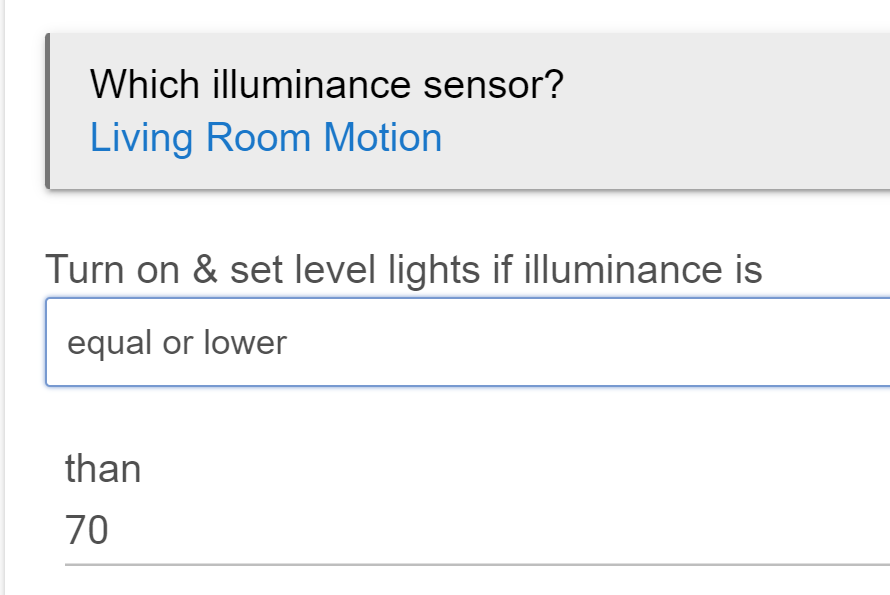Focus the illuminance threshold field showing 70

pos(477,530)
